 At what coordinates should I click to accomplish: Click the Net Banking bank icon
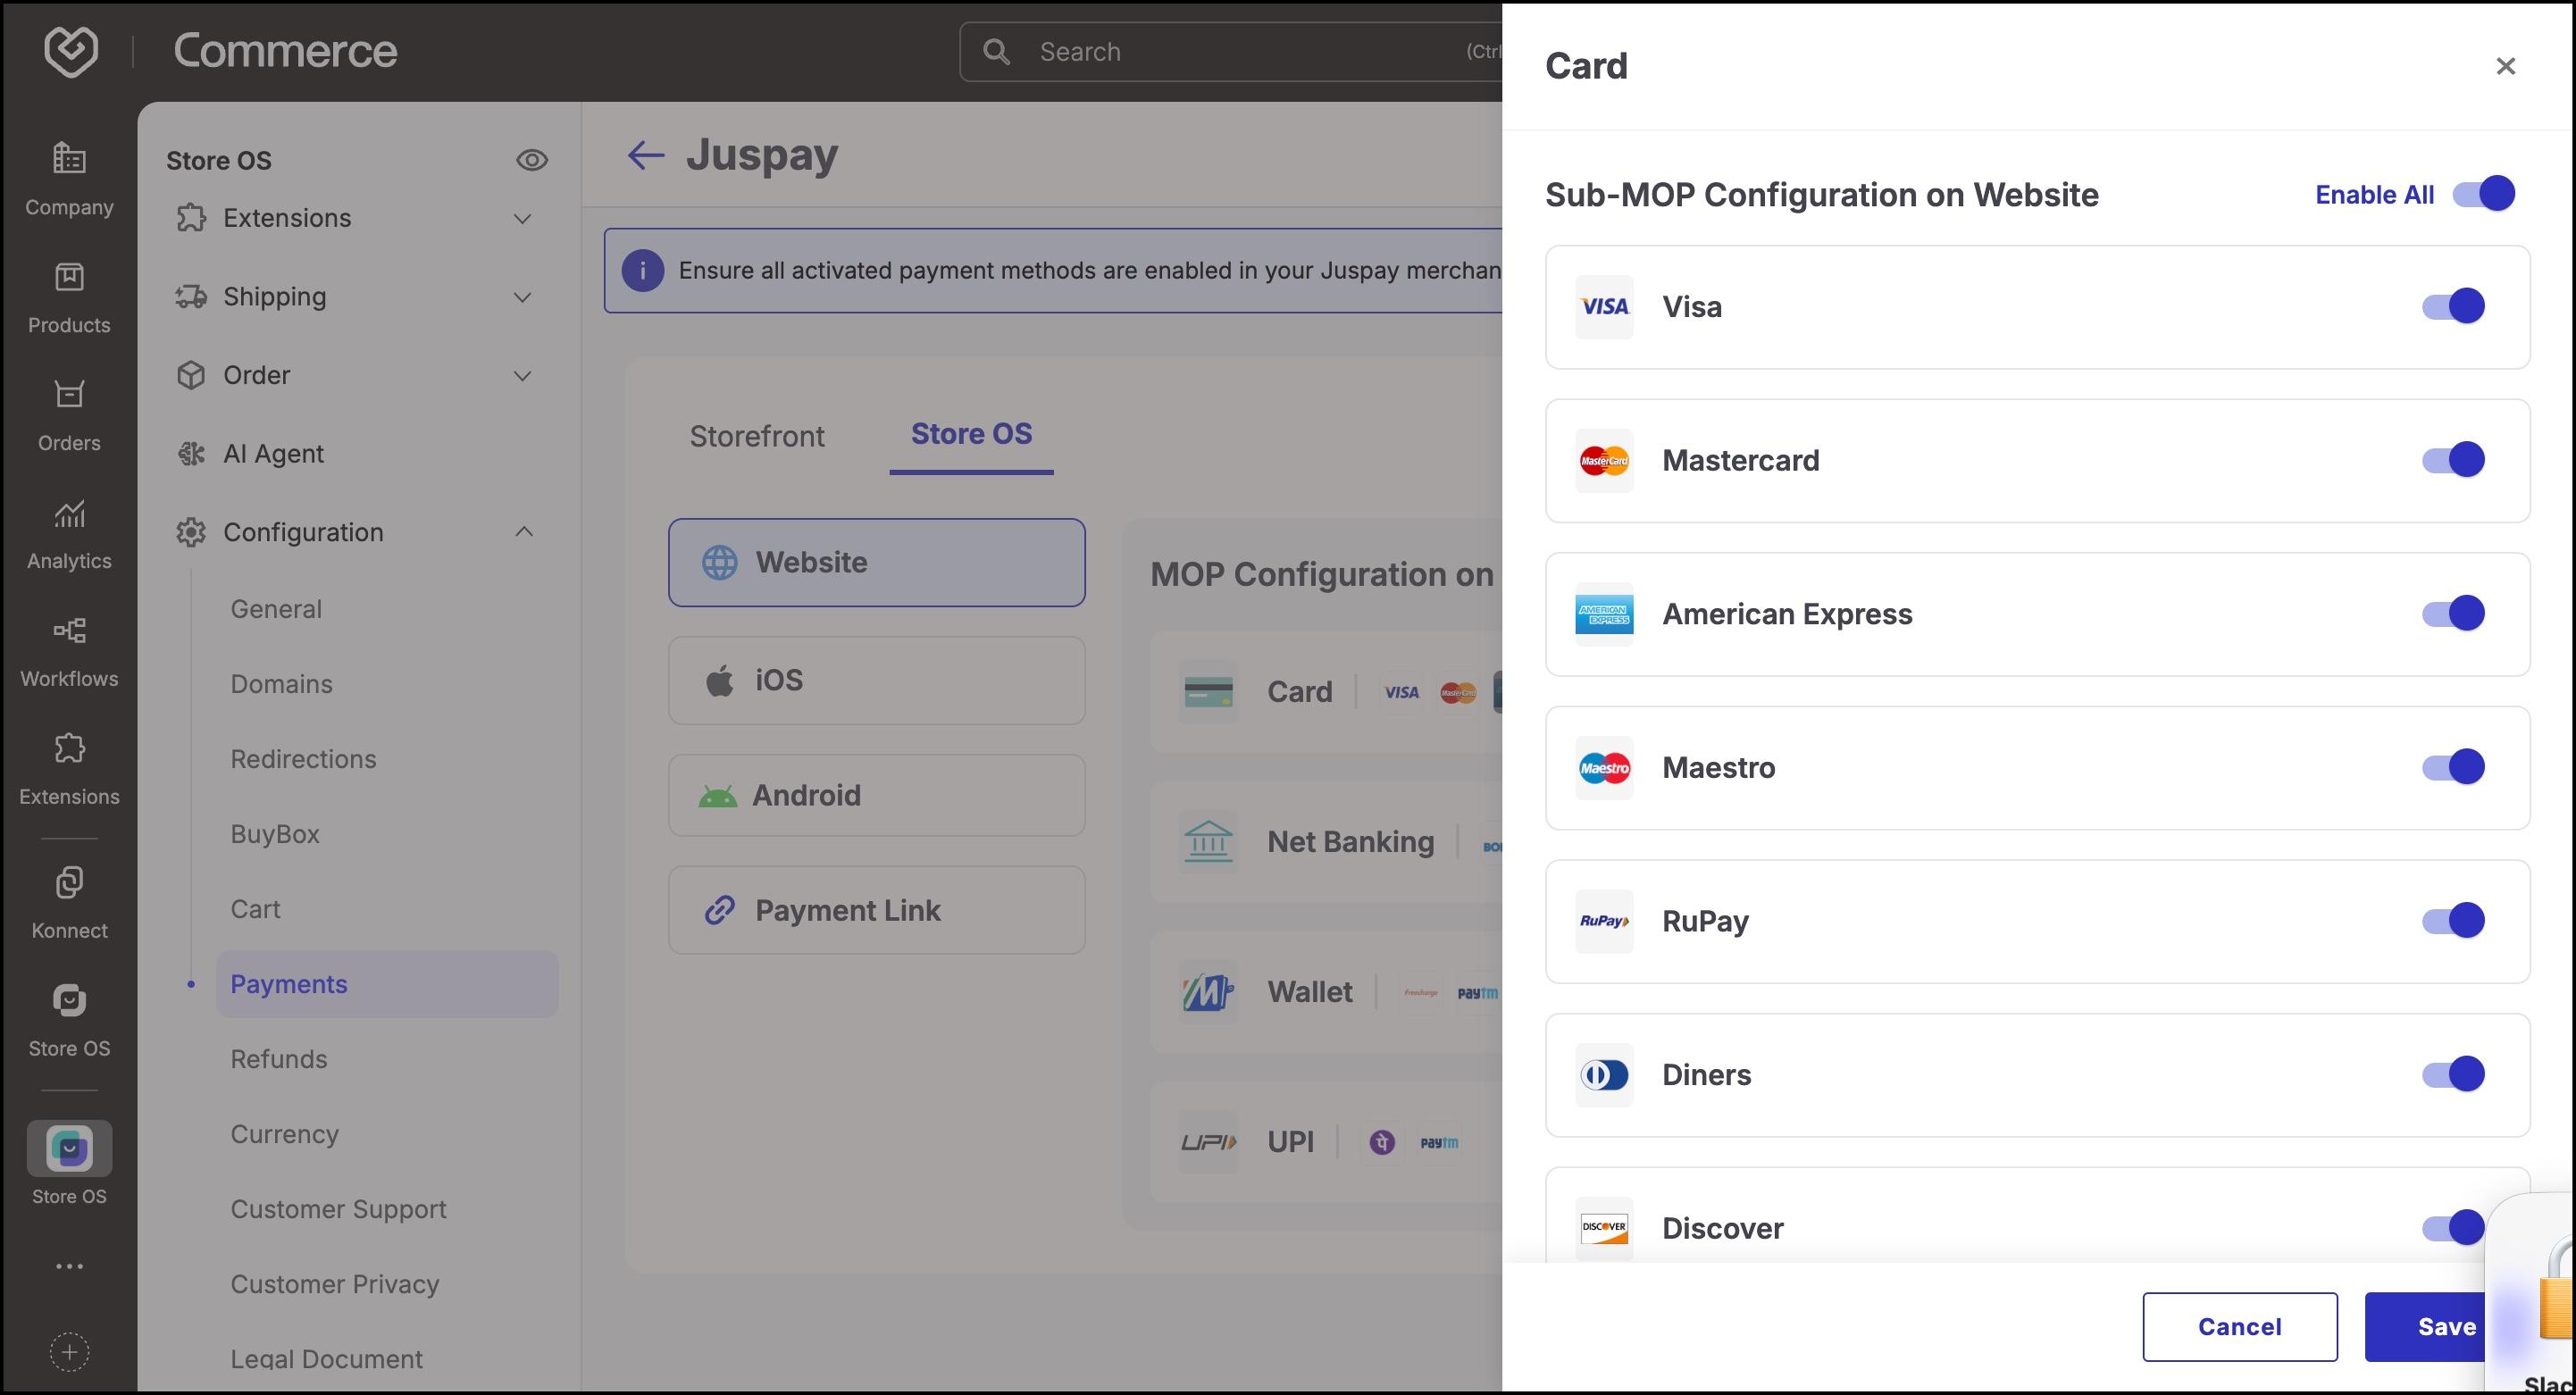point(1208,842)
